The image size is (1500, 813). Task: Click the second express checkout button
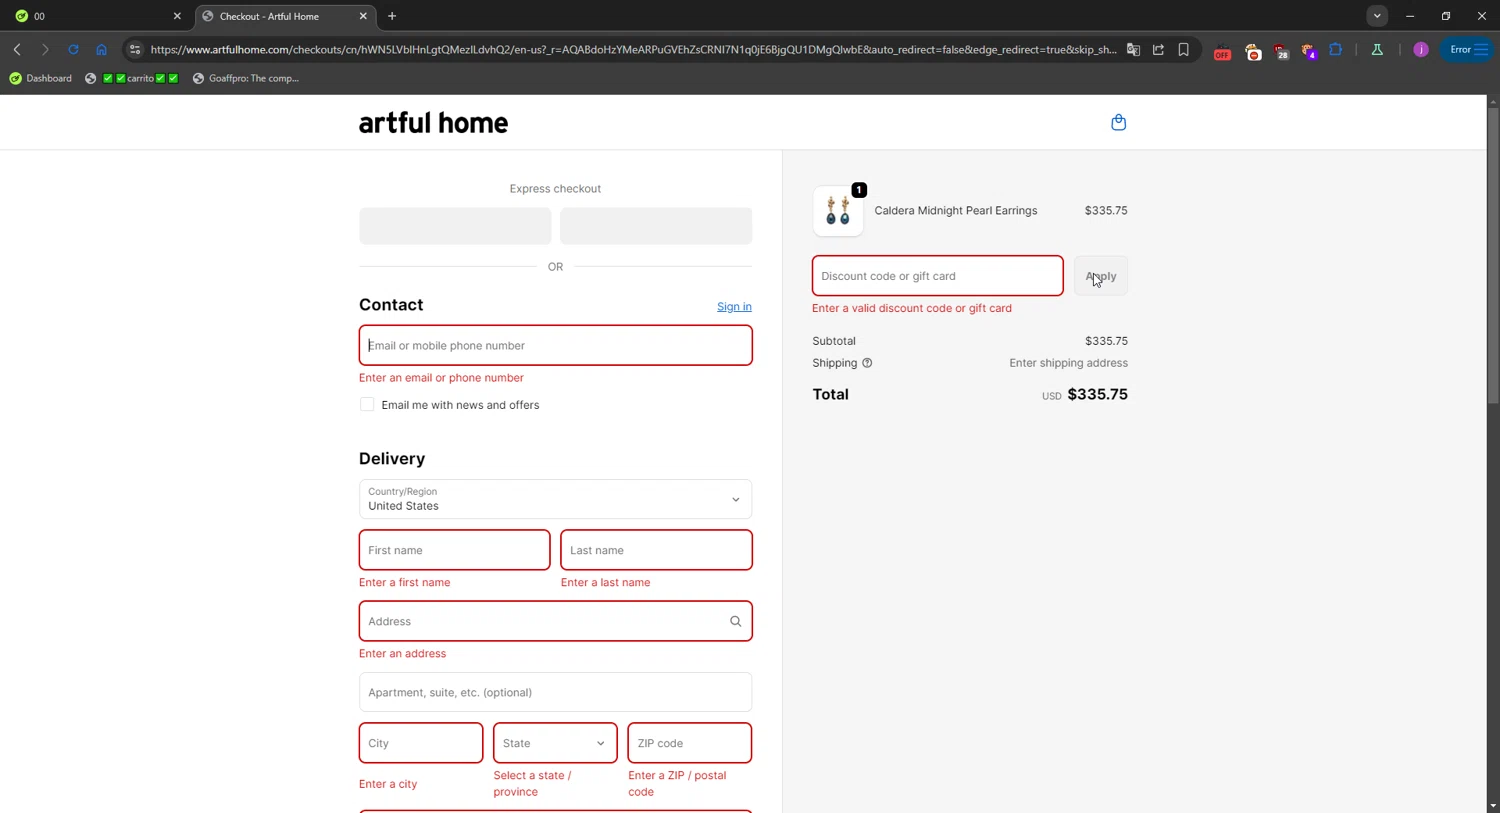click(656, 226)
